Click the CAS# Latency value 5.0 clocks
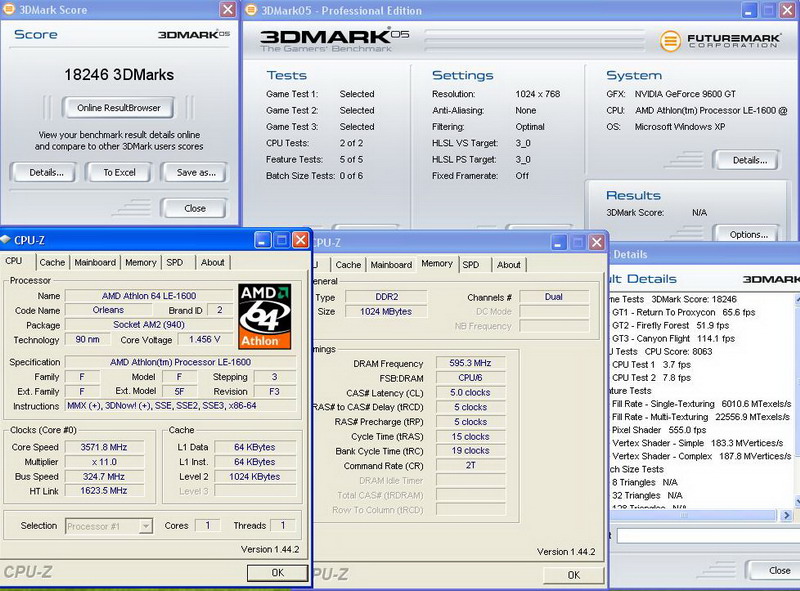Image resolution: width=800 pixels, height=591 pixels. click(470, 392)
